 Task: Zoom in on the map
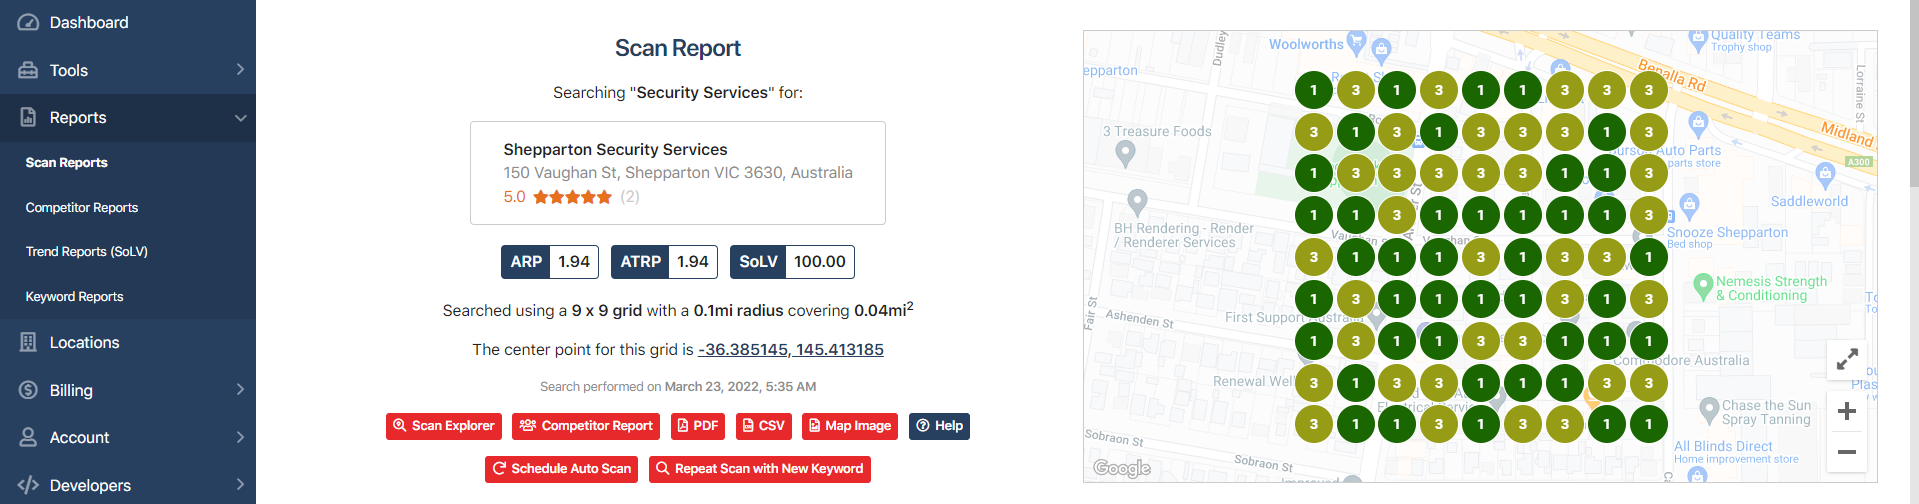coord(1847,411)
